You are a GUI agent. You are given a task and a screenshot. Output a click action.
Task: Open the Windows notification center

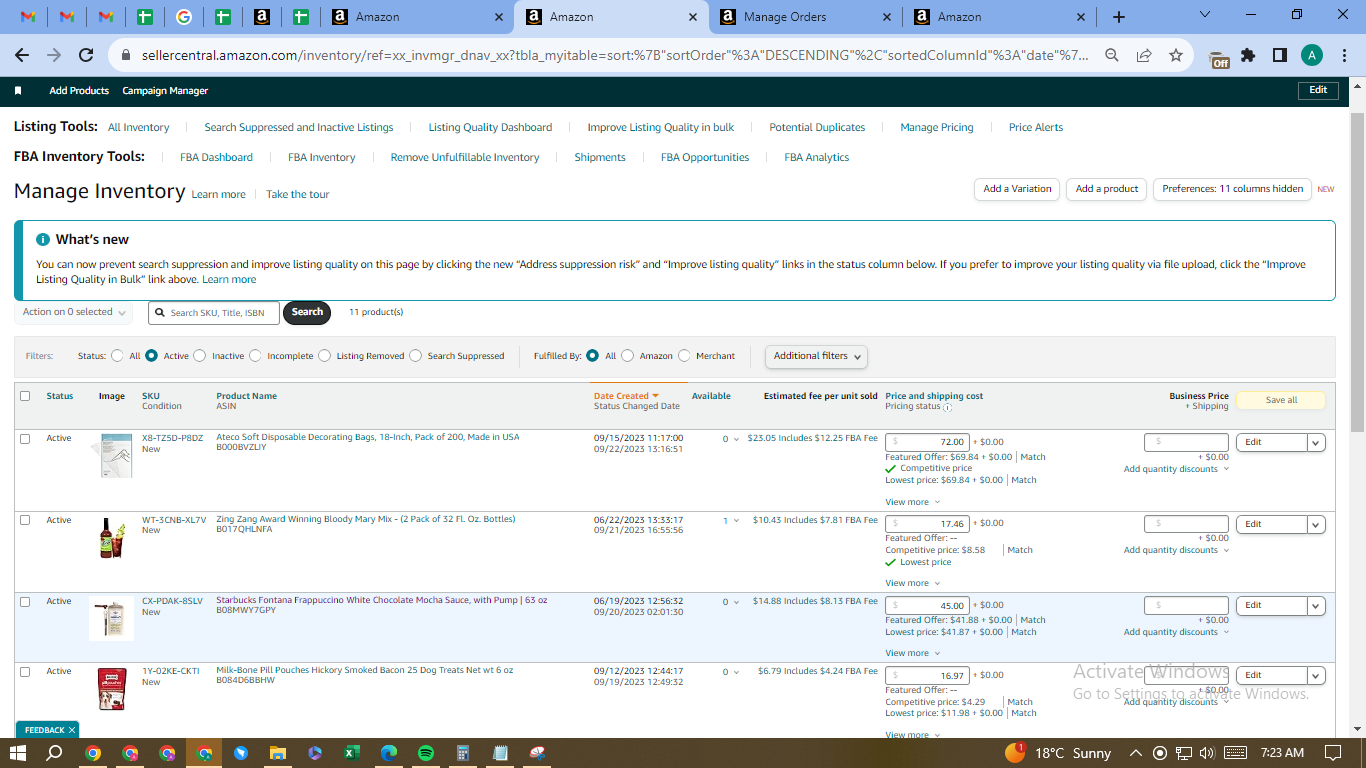click(x=1332, y=753)
